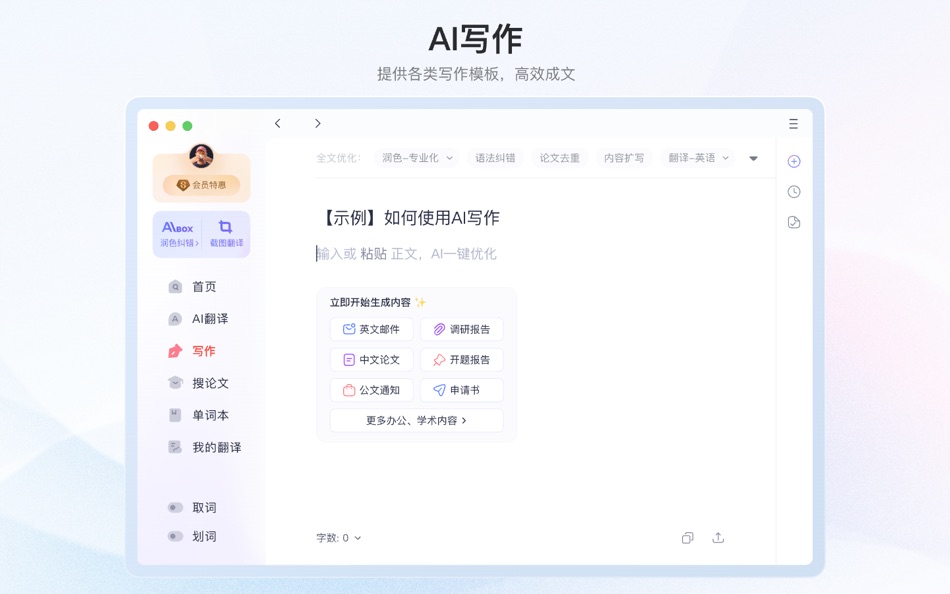Toggle the 划词 switch
This screenshot has height=594, width=950.
click(x=175, y=536)
